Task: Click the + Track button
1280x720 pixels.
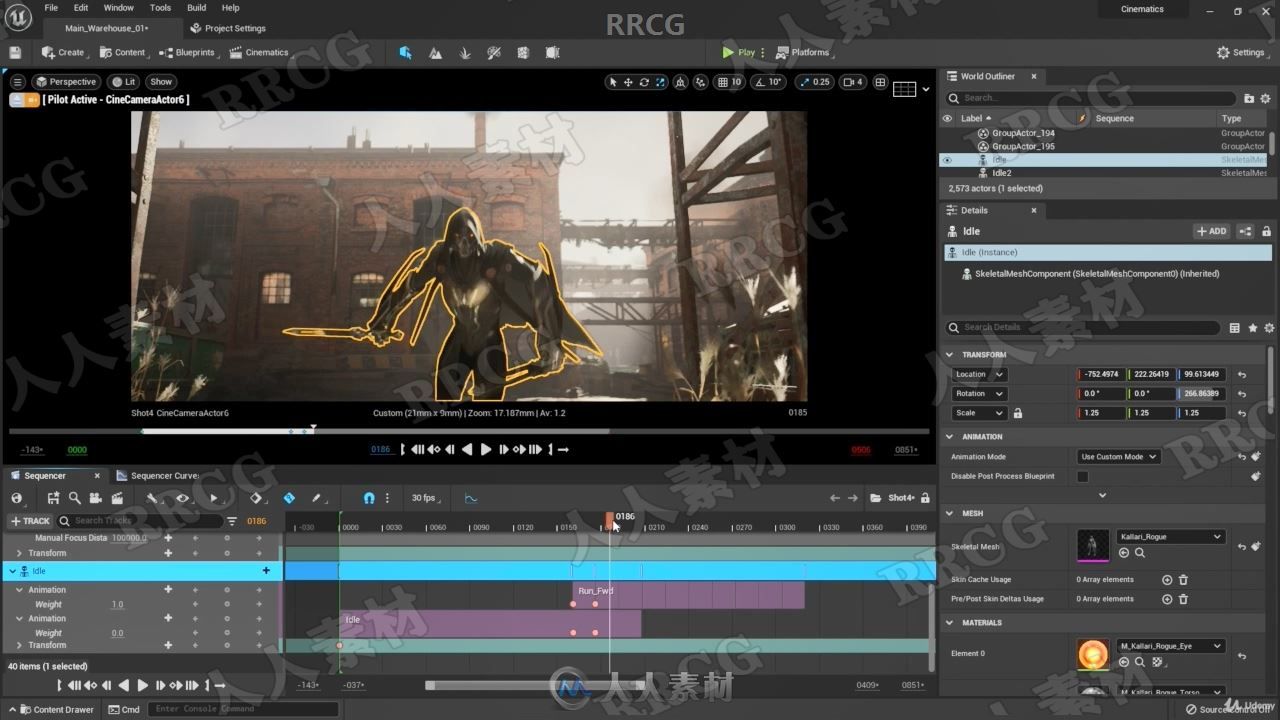Action: pos(30,521)
